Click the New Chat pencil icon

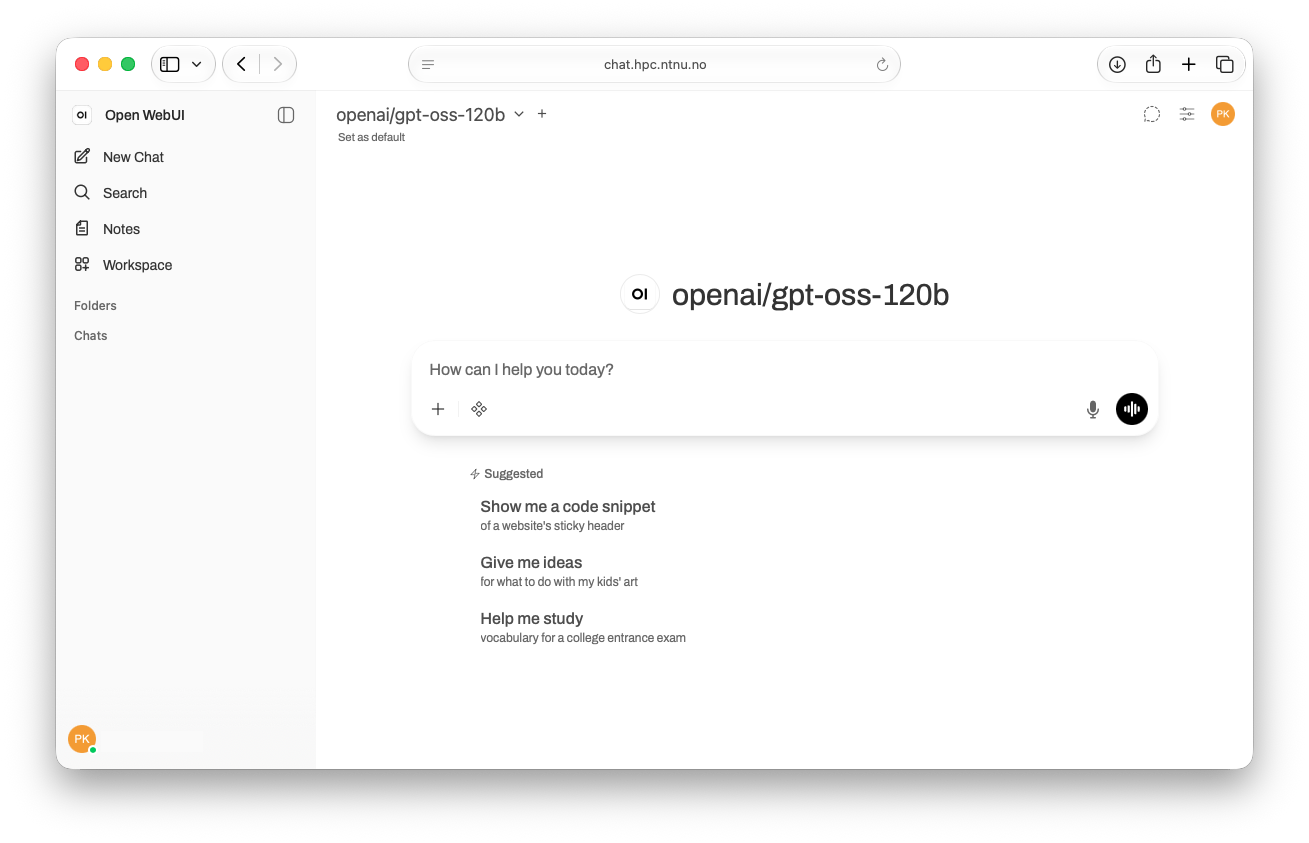click(x=82, y=157)
